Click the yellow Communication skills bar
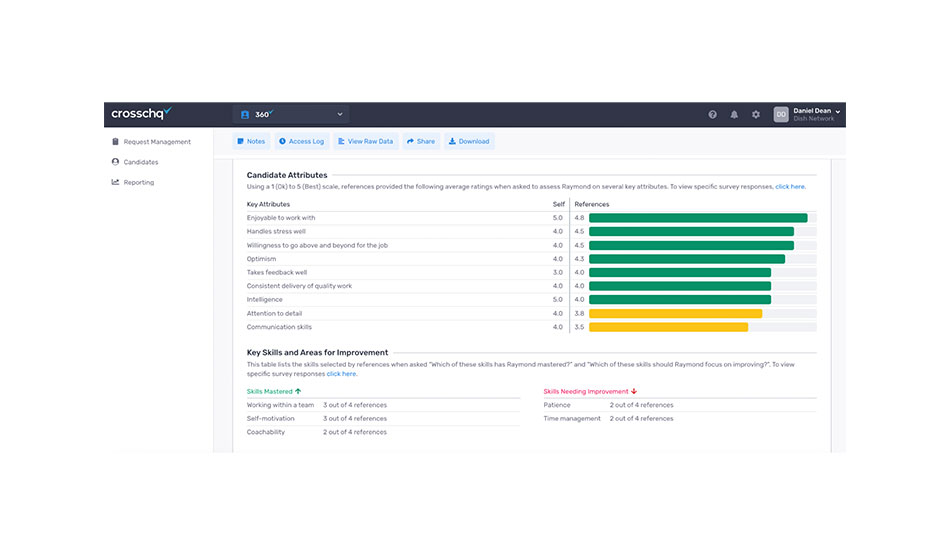The height and width of the screenshot is (555, 950). [x=668, y=327]
